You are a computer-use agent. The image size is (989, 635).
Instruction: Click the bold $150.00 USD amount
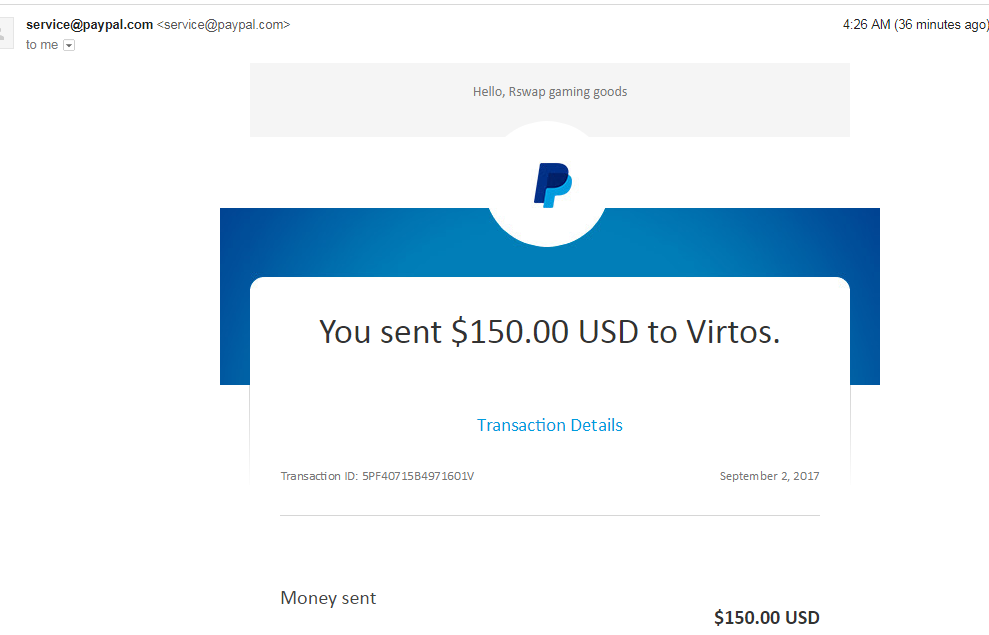coord(767,617)
